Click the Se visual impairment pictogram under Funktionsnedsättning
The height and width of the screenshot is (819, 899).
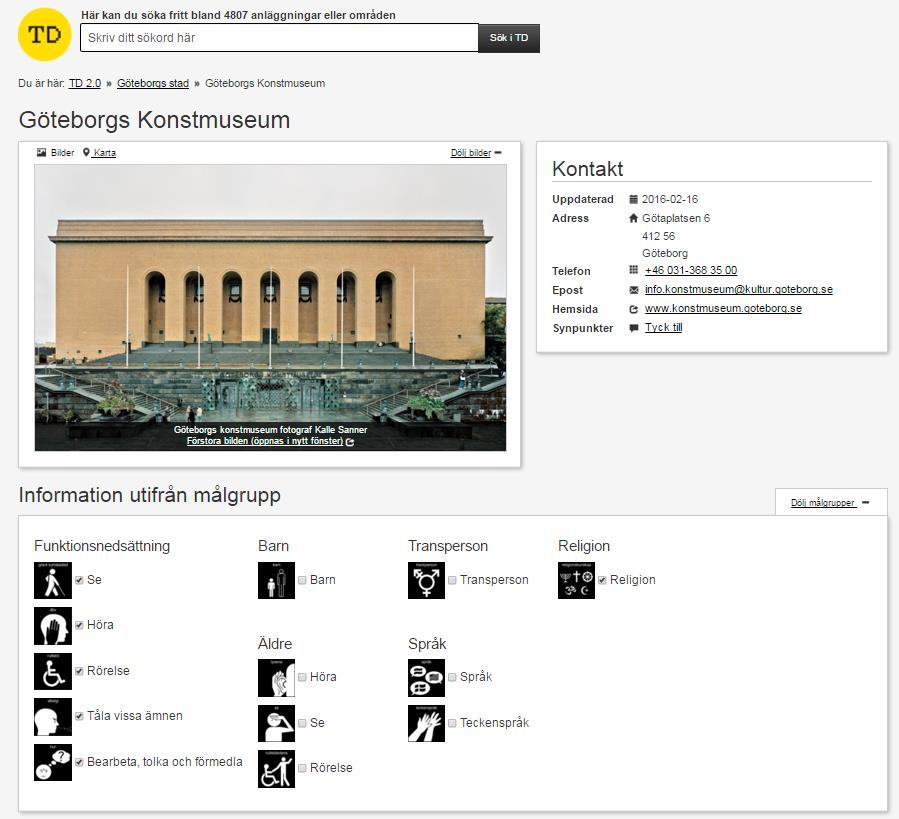click(53, 580)
